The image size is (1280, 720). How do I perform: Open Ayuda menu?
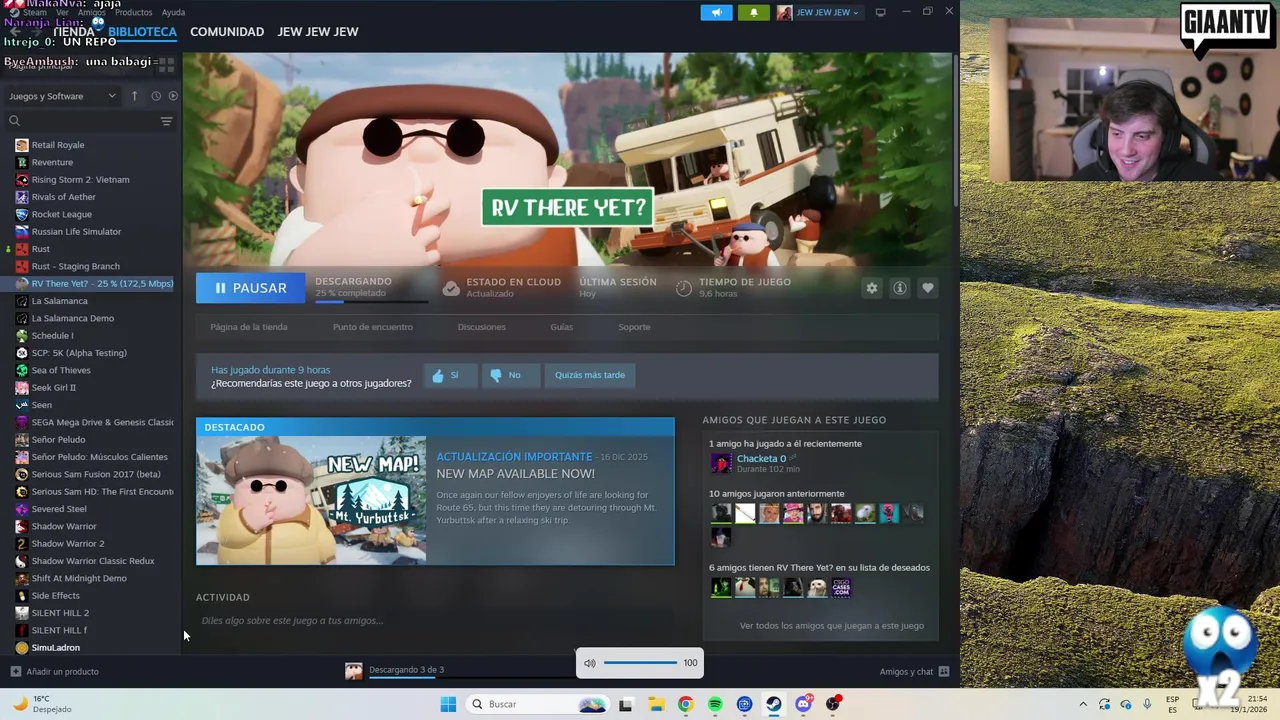coord(173,12)
